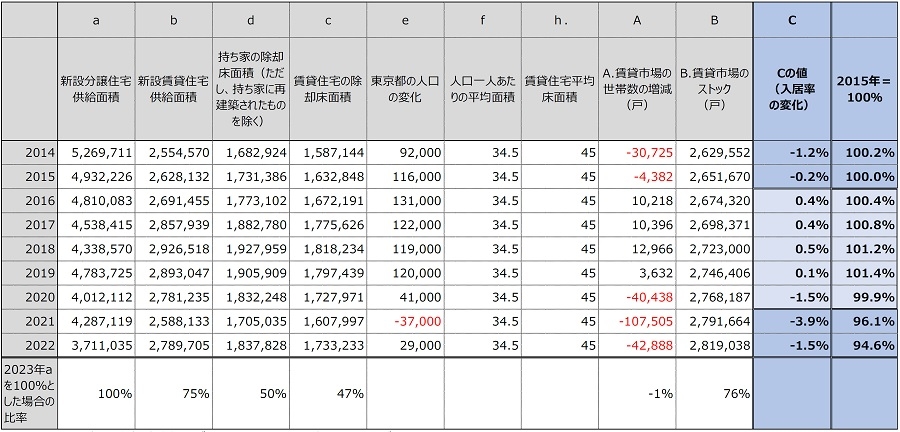Click the 2017 row label

tap(29, 225)
